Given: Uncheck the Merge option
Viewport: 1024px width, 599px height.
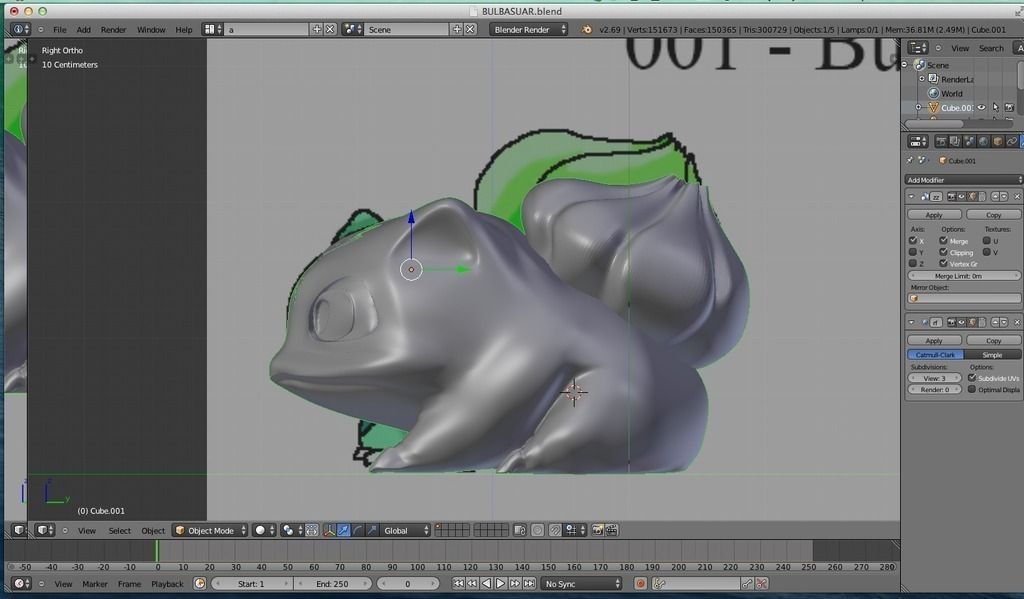Looking at the screenshot, I should [943, 240].
